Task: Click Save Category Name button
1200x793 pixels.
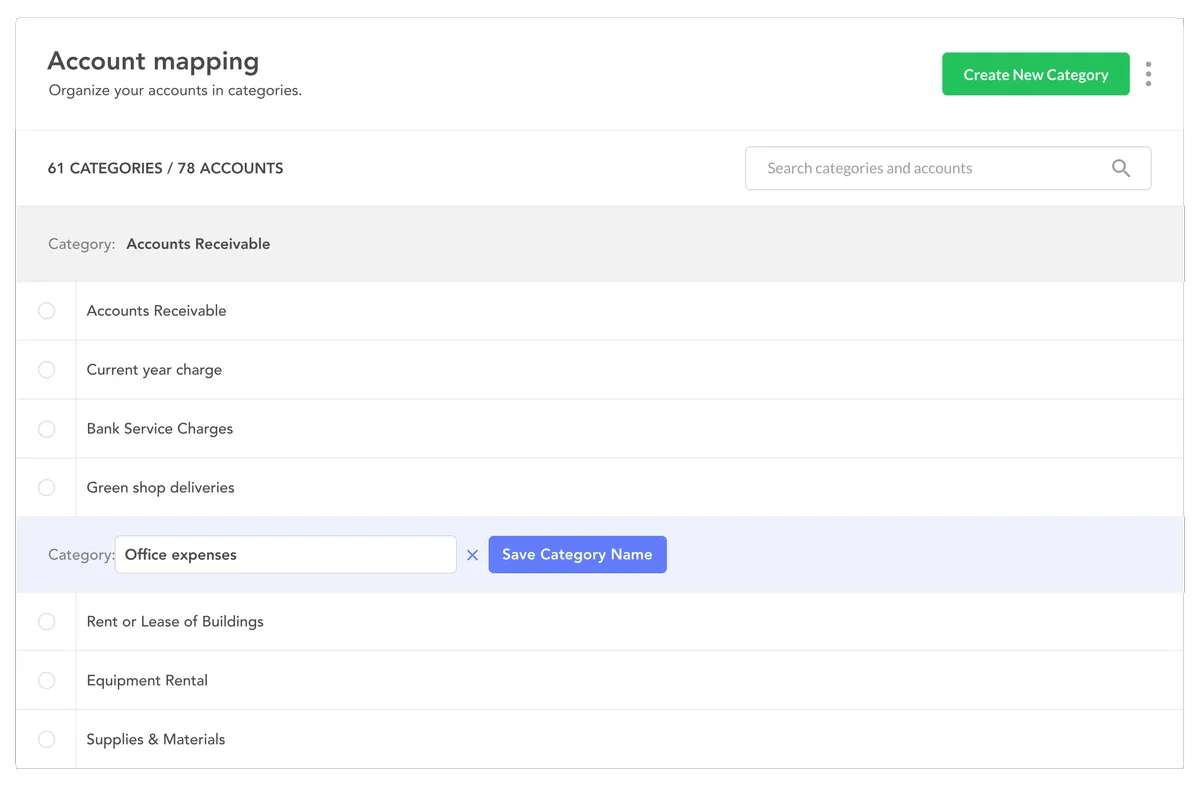Action: click(577, 554)
